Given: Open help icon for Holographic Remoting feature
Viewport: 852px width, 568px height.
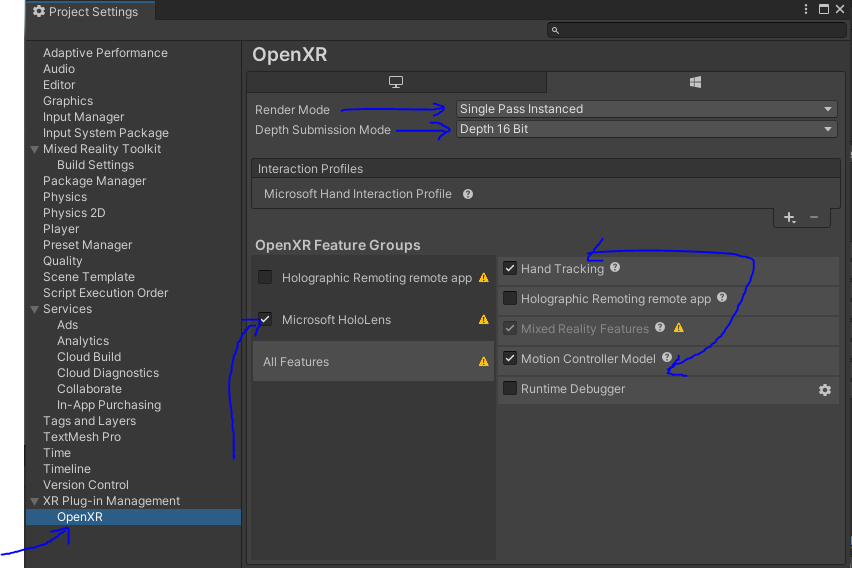Looking at the screenshot, I should [x=722, y=297].
